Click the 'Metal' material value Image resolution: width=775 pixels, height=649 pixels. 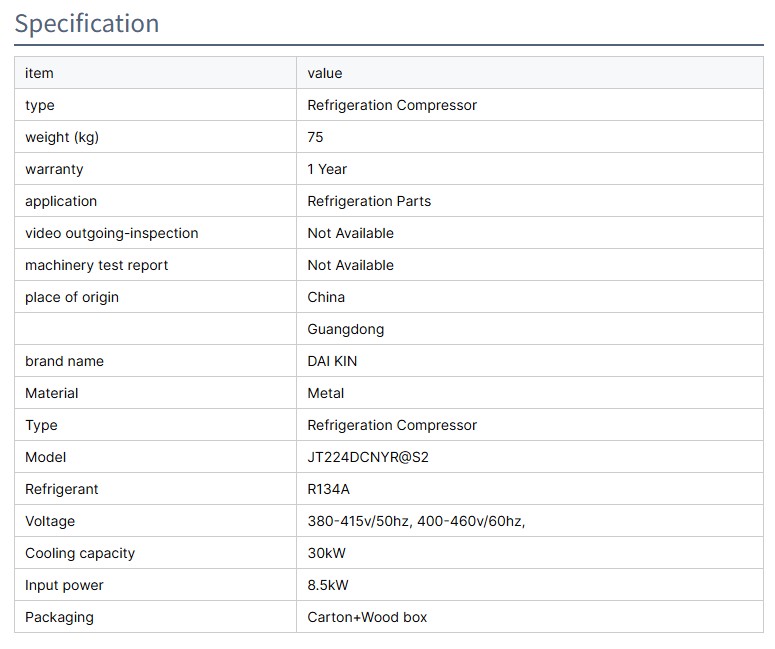click(x=326, y=393)
